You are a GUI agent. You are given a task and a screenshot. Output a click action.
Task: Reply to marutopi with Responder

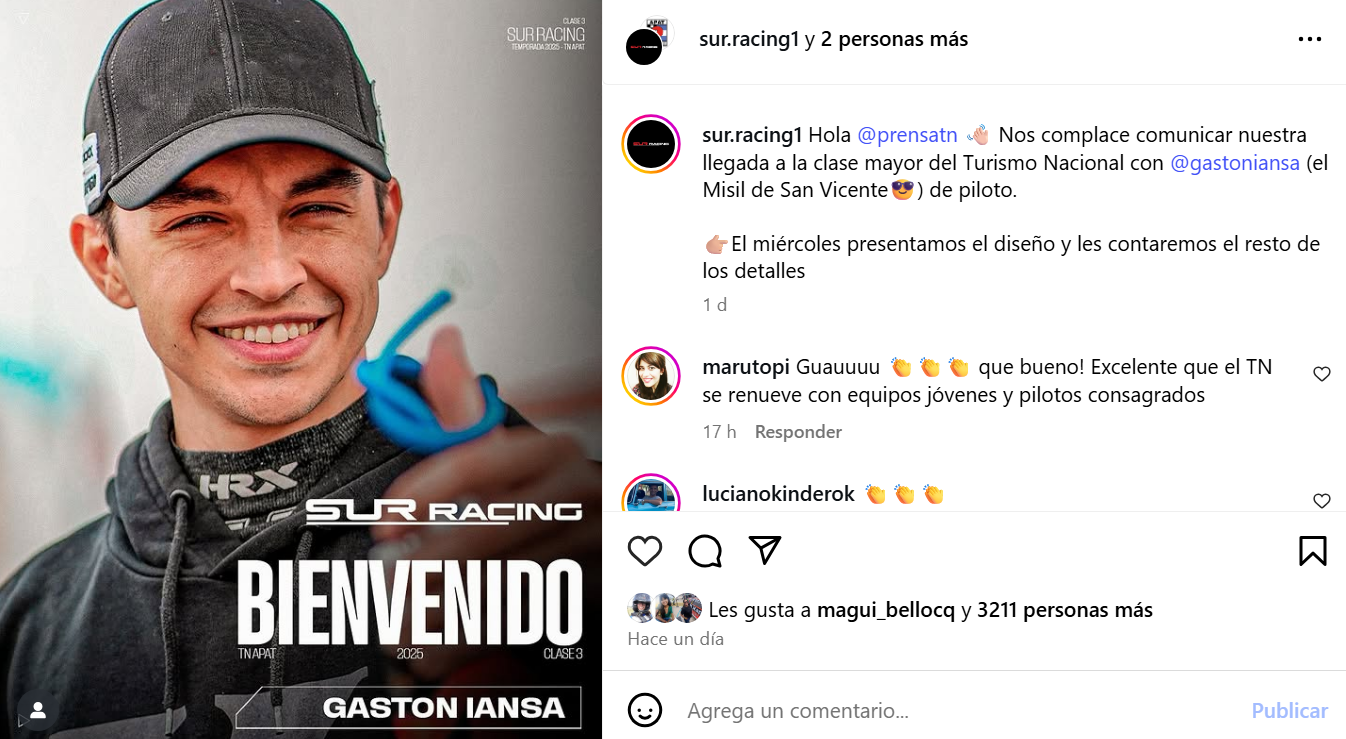pos(798,432)
